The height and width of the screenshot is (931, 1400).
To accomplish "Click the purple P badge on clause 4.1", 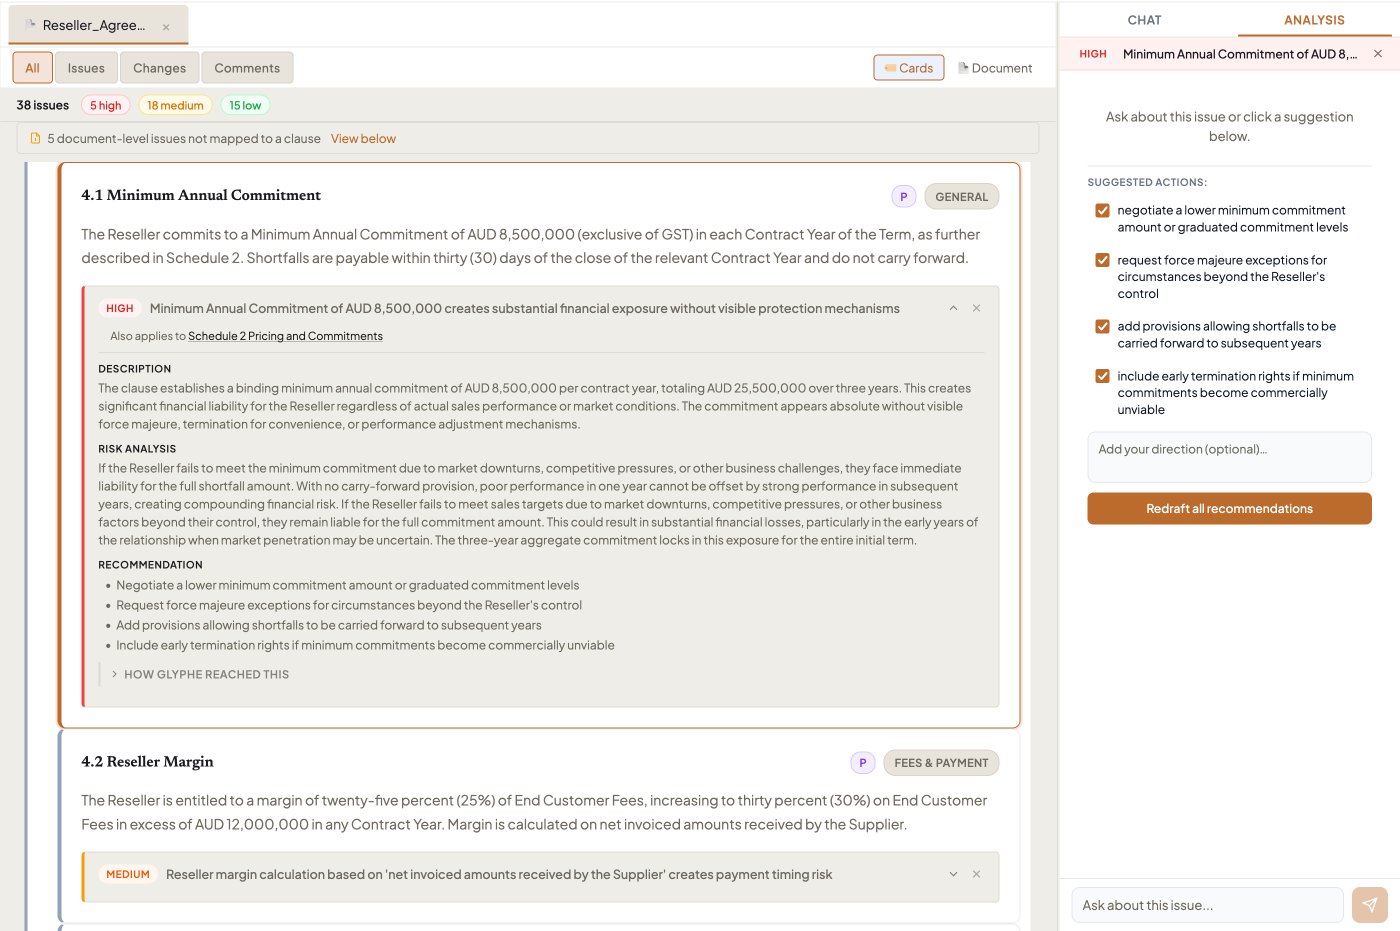I will pos(903,197).
